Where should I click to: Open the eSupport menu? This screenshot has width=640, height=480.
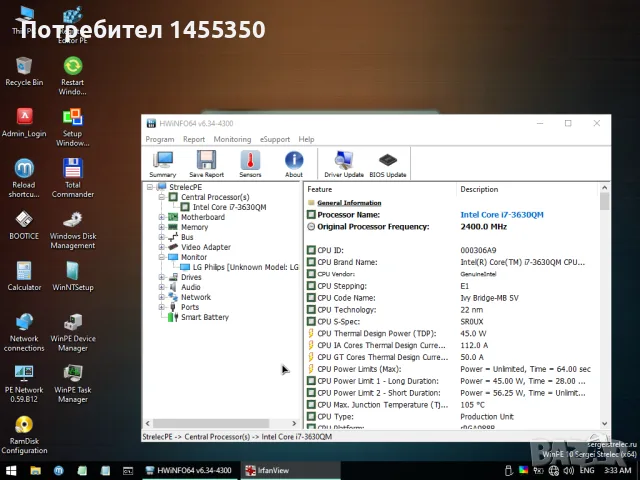(x=275, y=139)
